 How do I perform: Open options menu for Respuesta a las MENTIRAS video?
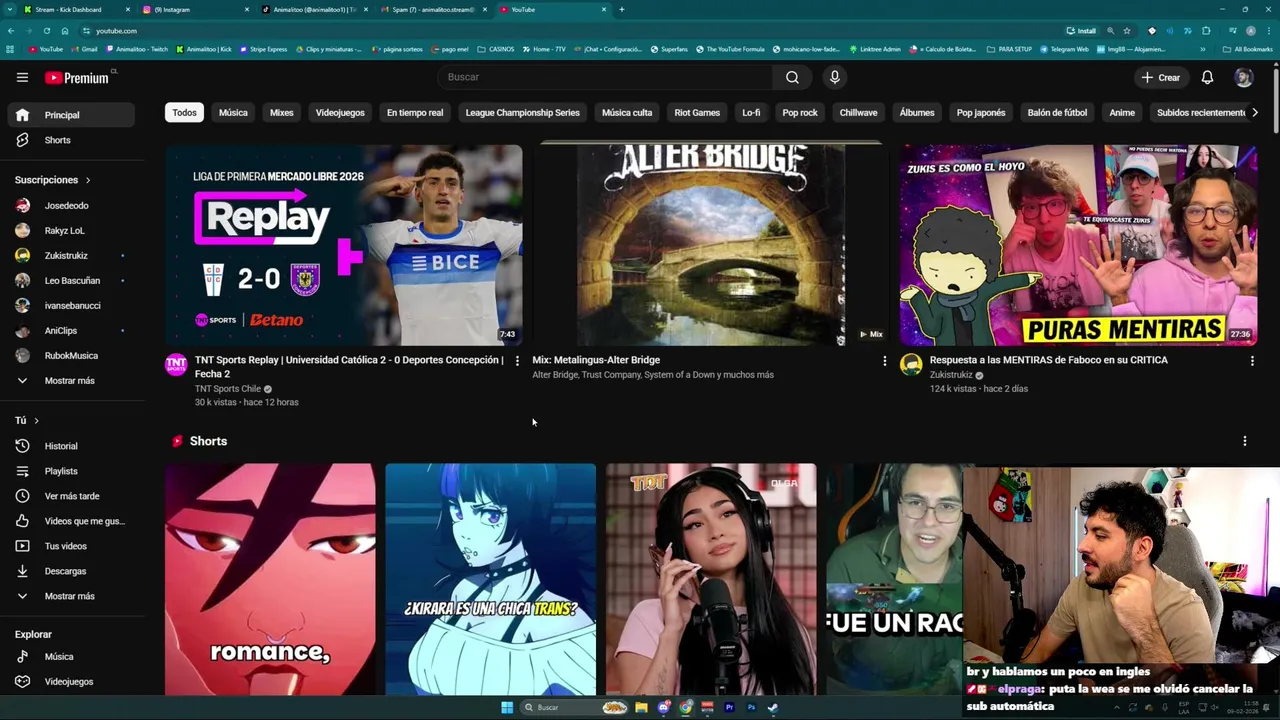click(x=1252, y=361)
